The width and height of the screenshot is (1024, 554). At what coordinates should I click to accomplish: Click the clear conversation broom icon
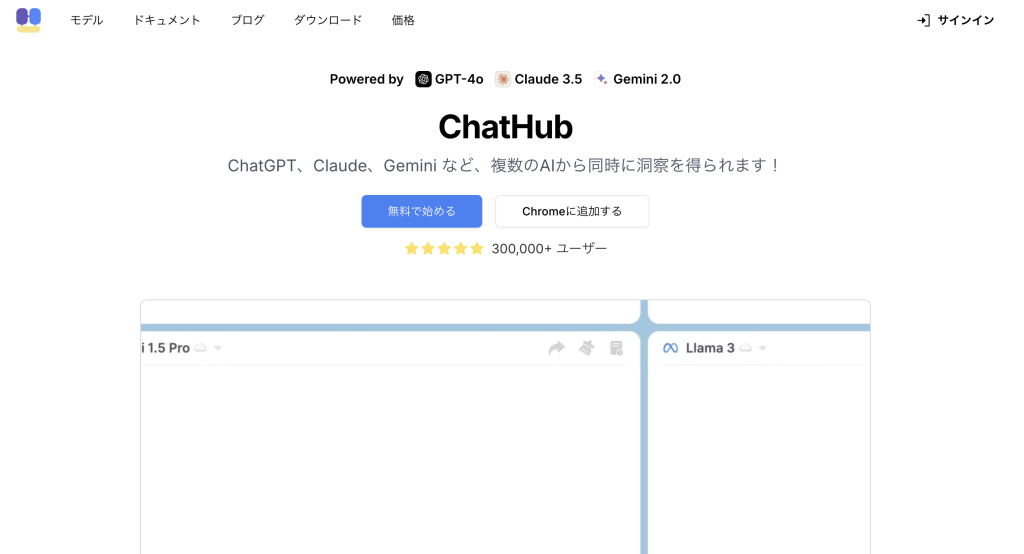coord(586,348)
